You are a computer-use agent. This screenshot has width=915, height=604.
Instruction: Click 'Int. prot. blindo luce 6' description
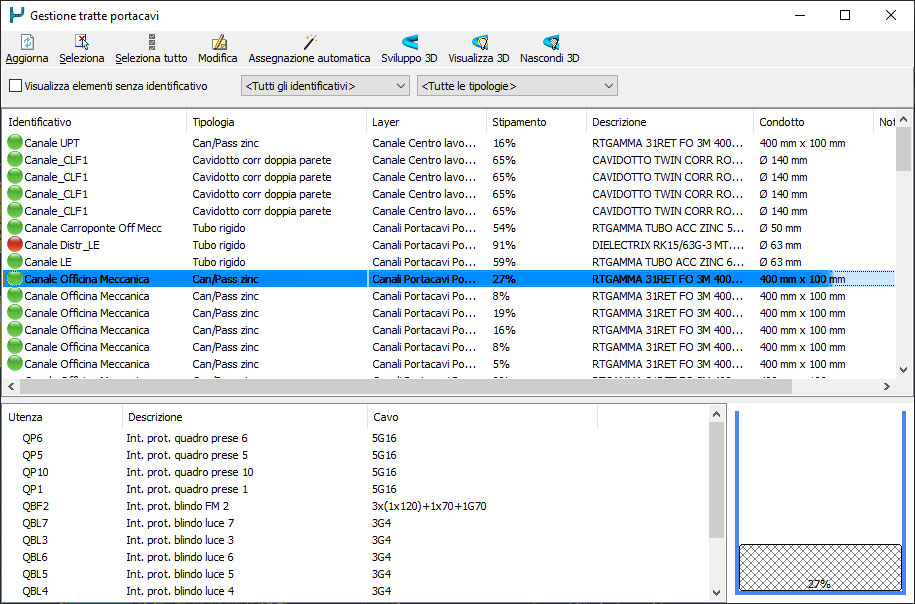tap(180, 557)
